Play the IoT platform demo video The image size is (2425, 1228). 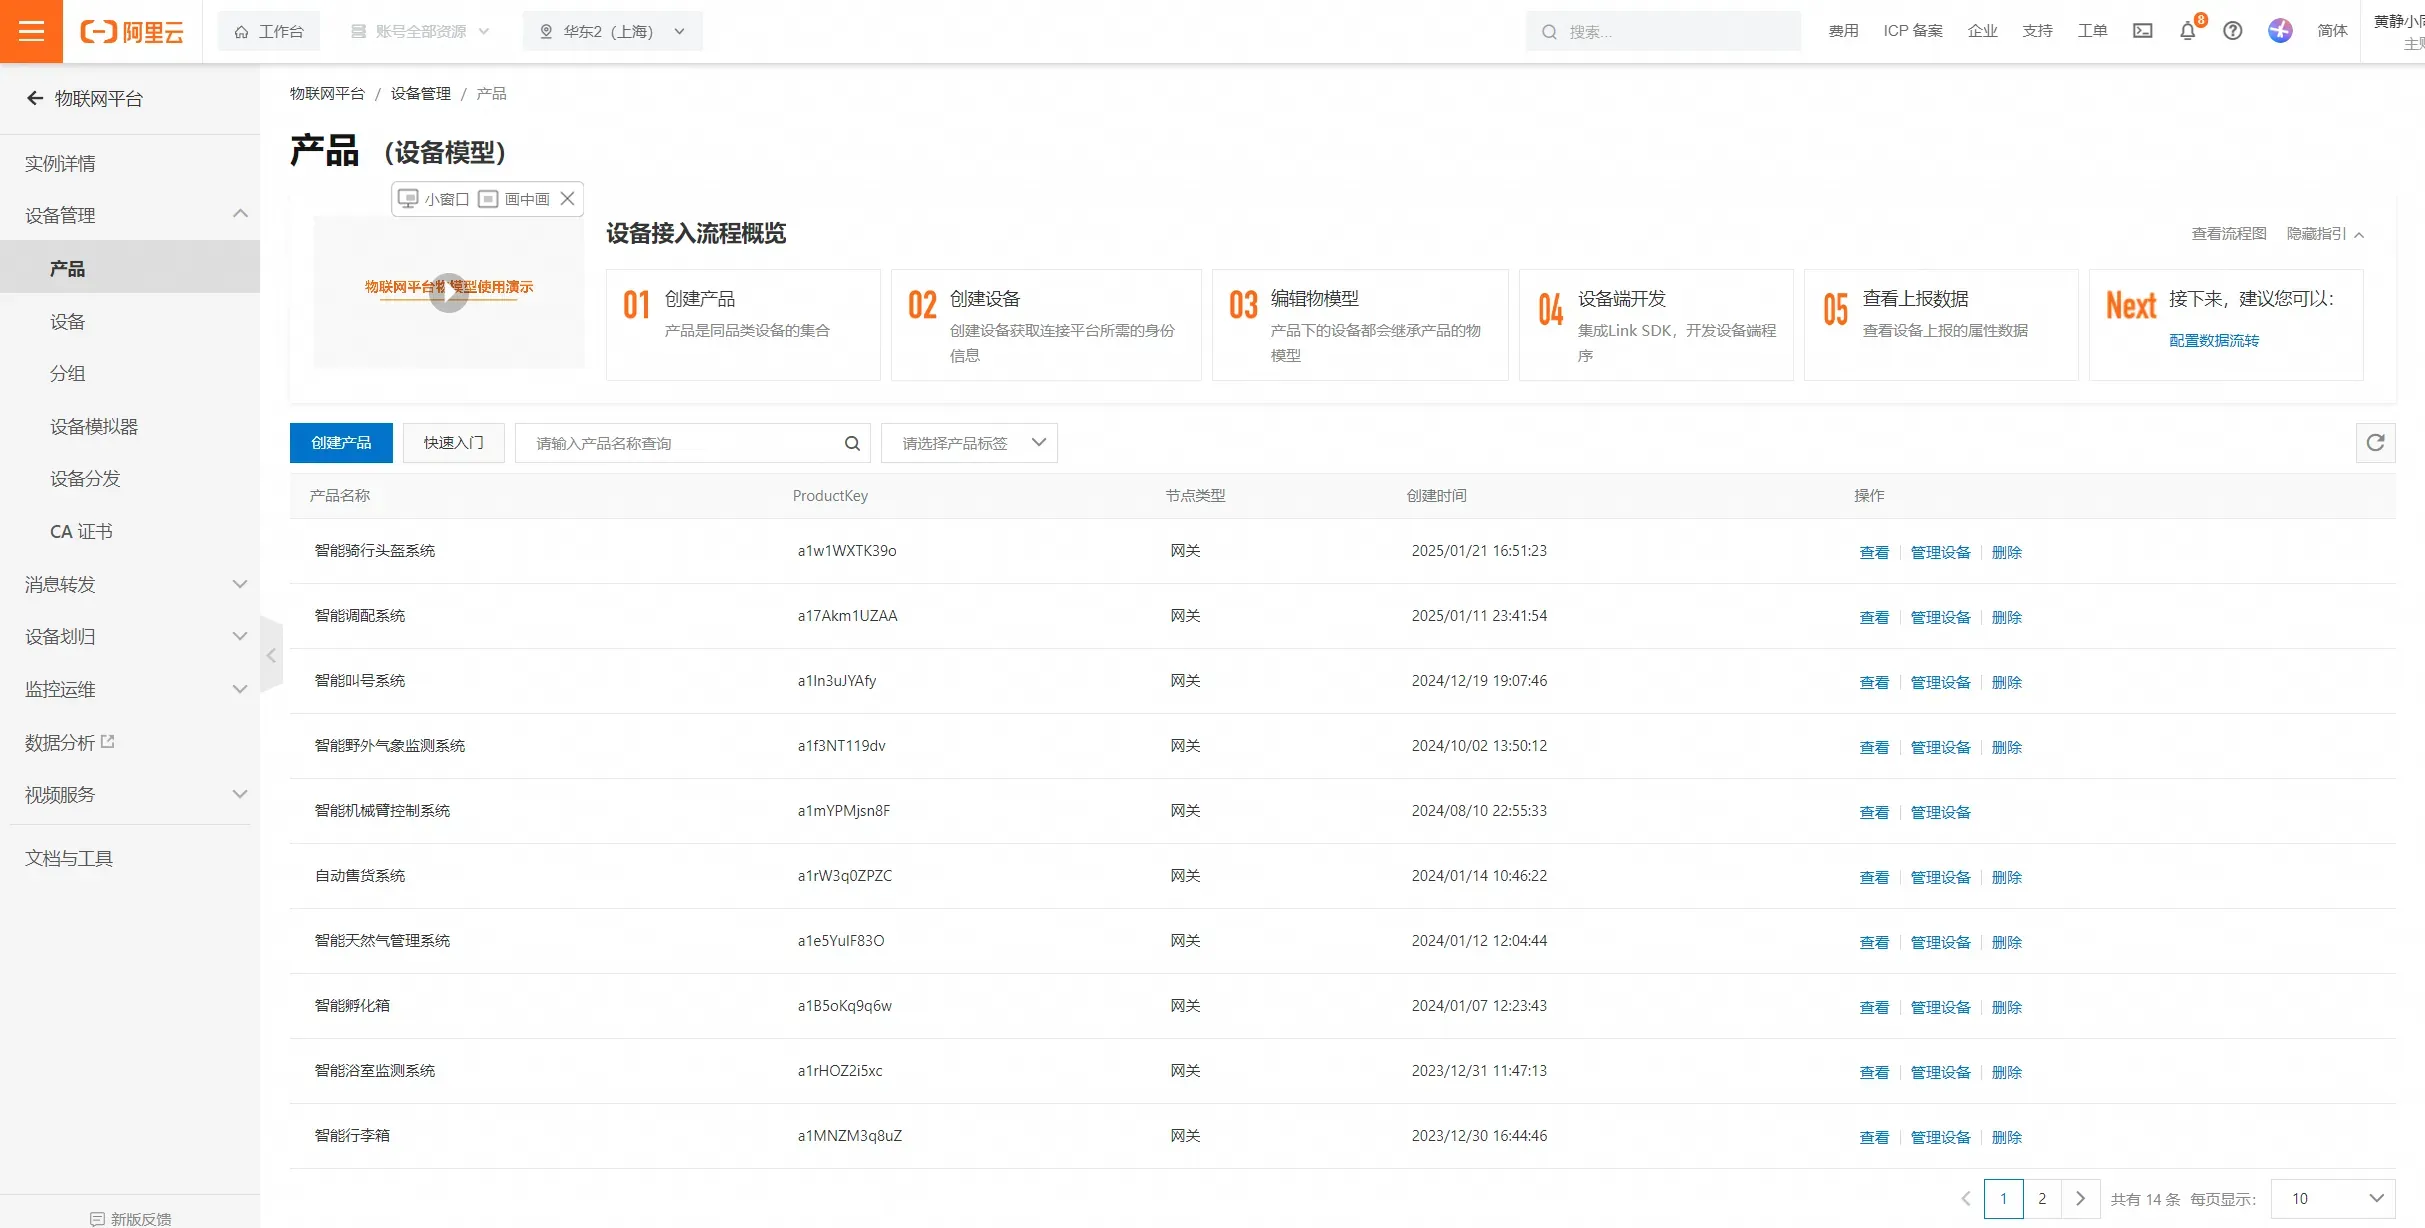click(x=449, y=293)
